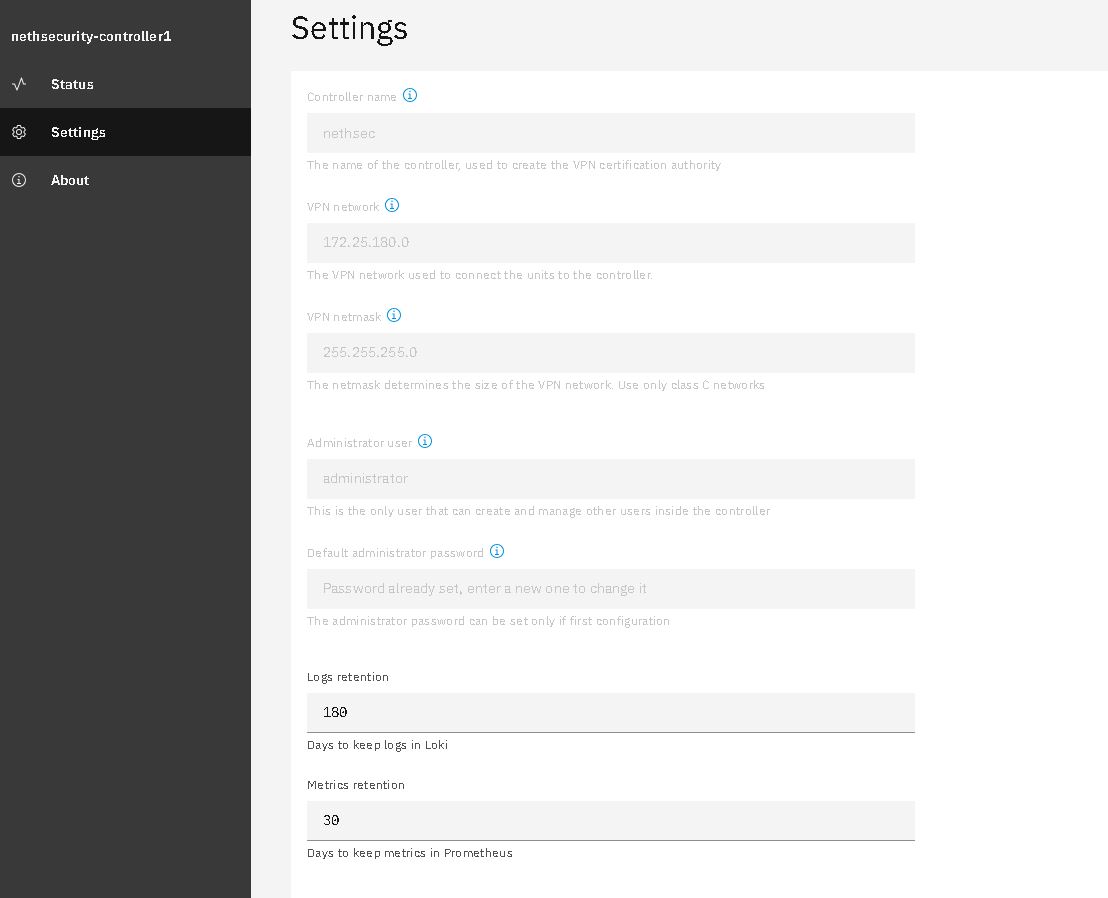Click the Settings page heading
This screenshot has width=1108, height=898.
(x=349, y=29)
